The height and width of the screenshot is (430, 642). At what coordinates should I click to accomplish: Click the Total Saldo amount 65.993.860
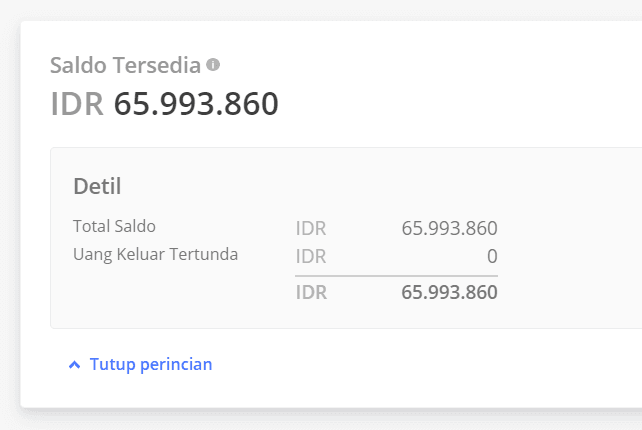pos(449,228)
